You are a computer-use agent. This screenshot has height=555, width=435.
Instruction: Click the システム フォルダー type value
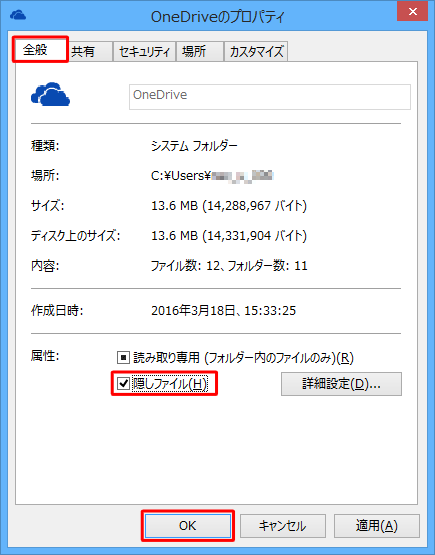(x=194, y=146)
